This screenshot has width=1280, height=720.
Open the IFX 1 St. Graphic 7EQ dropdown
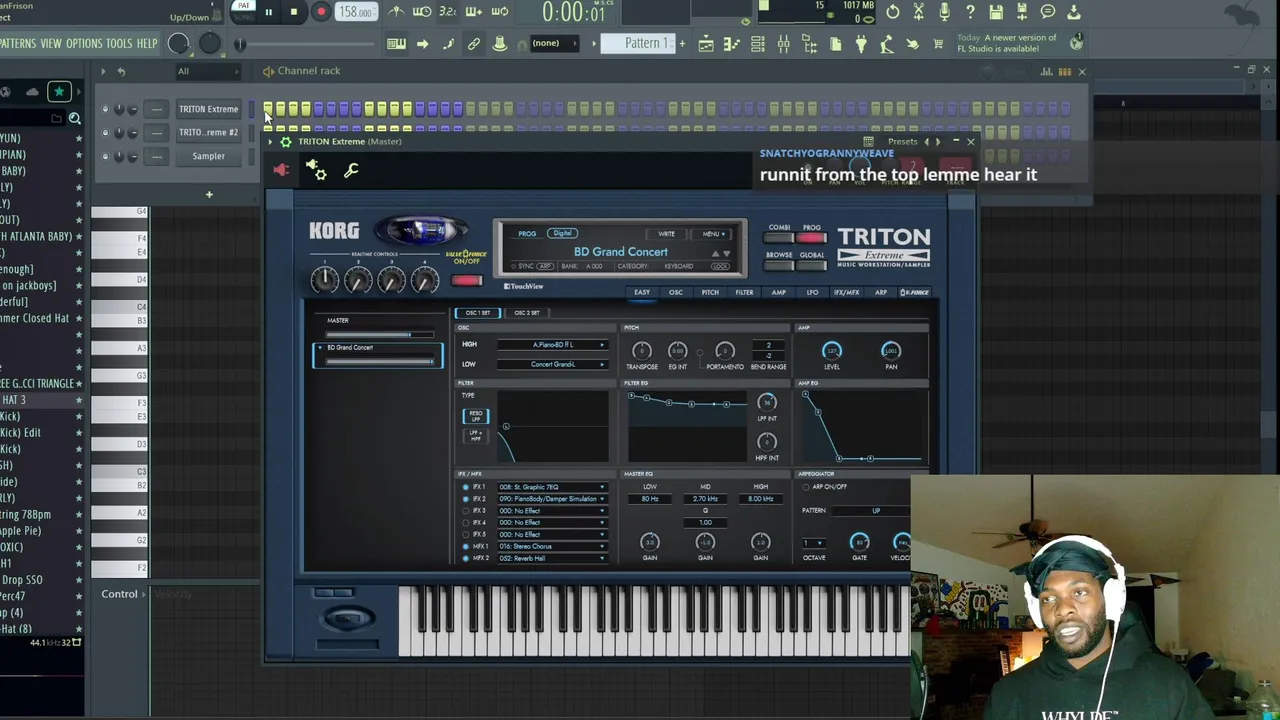(x=552, y=487)
